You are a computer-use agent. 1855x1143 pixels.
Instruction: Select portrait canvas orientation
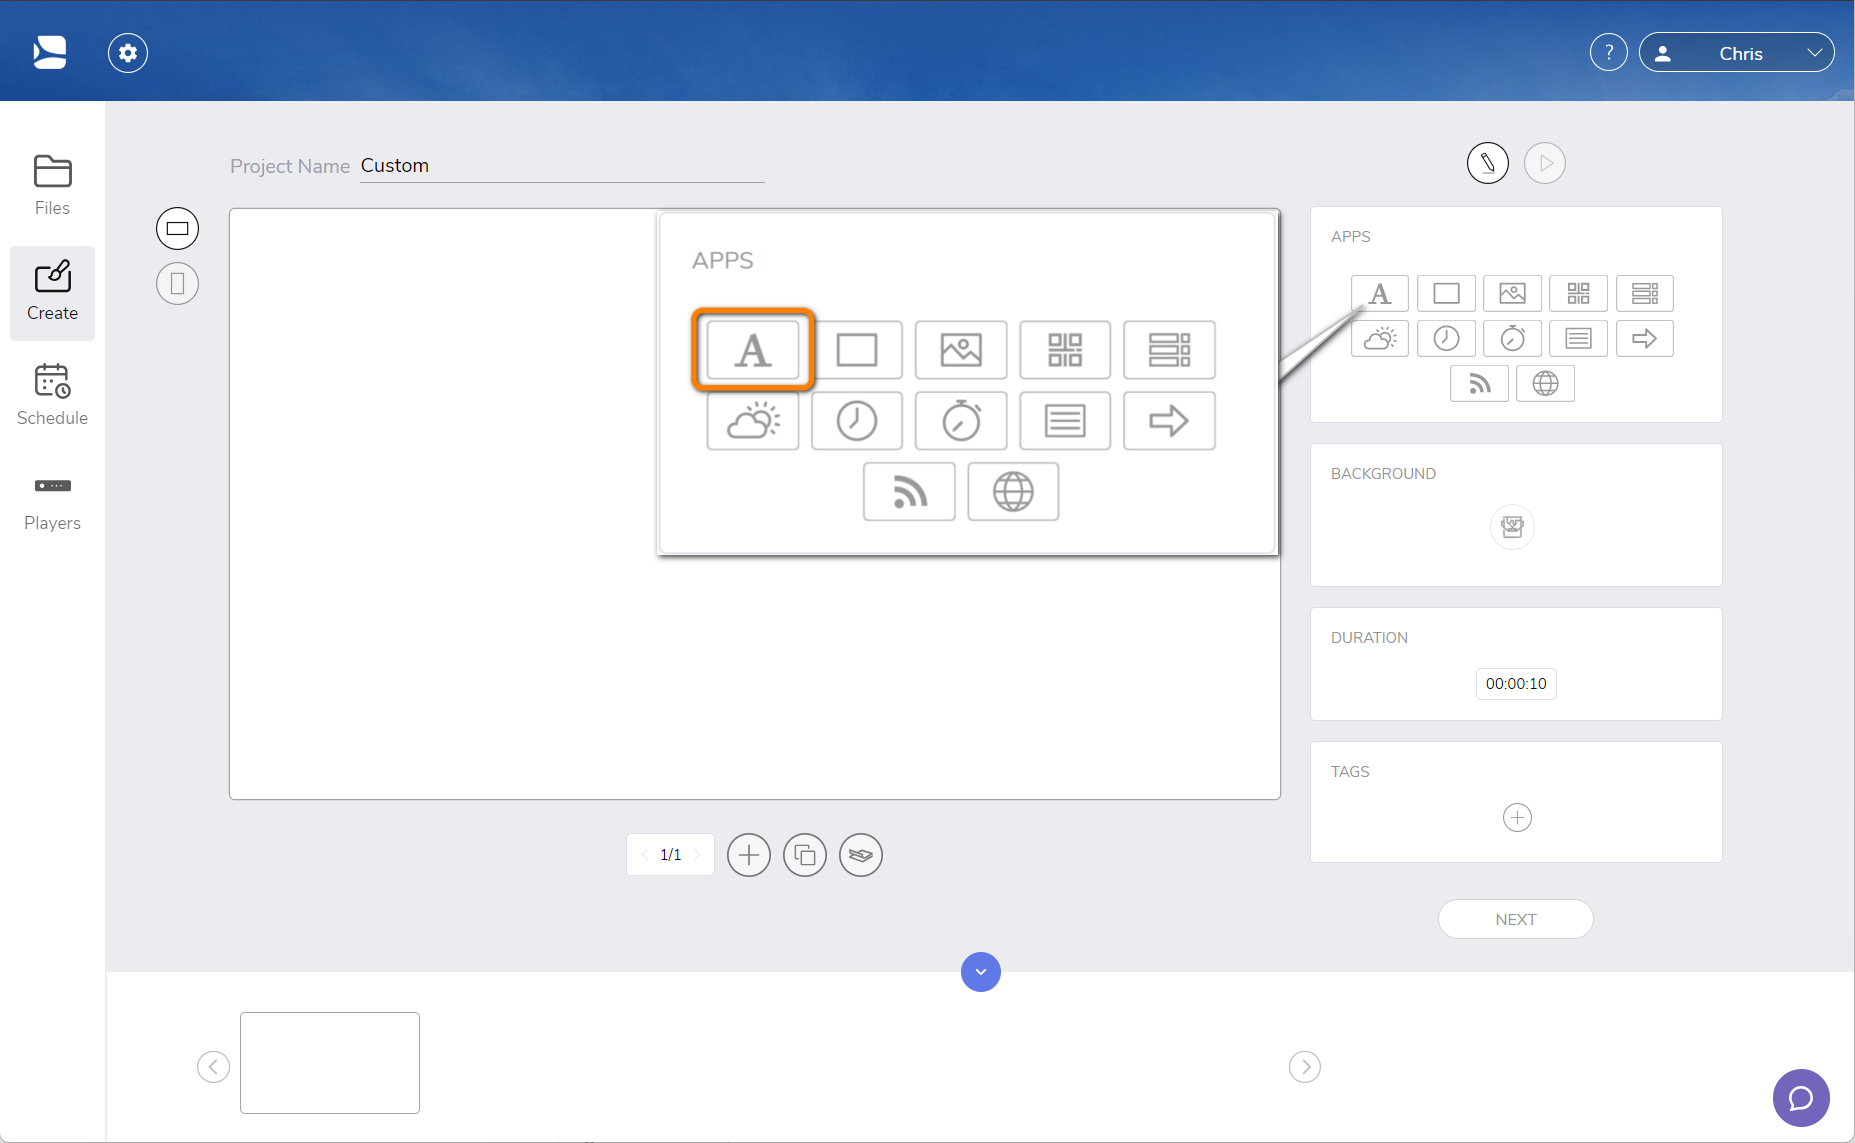pos(177,284)
